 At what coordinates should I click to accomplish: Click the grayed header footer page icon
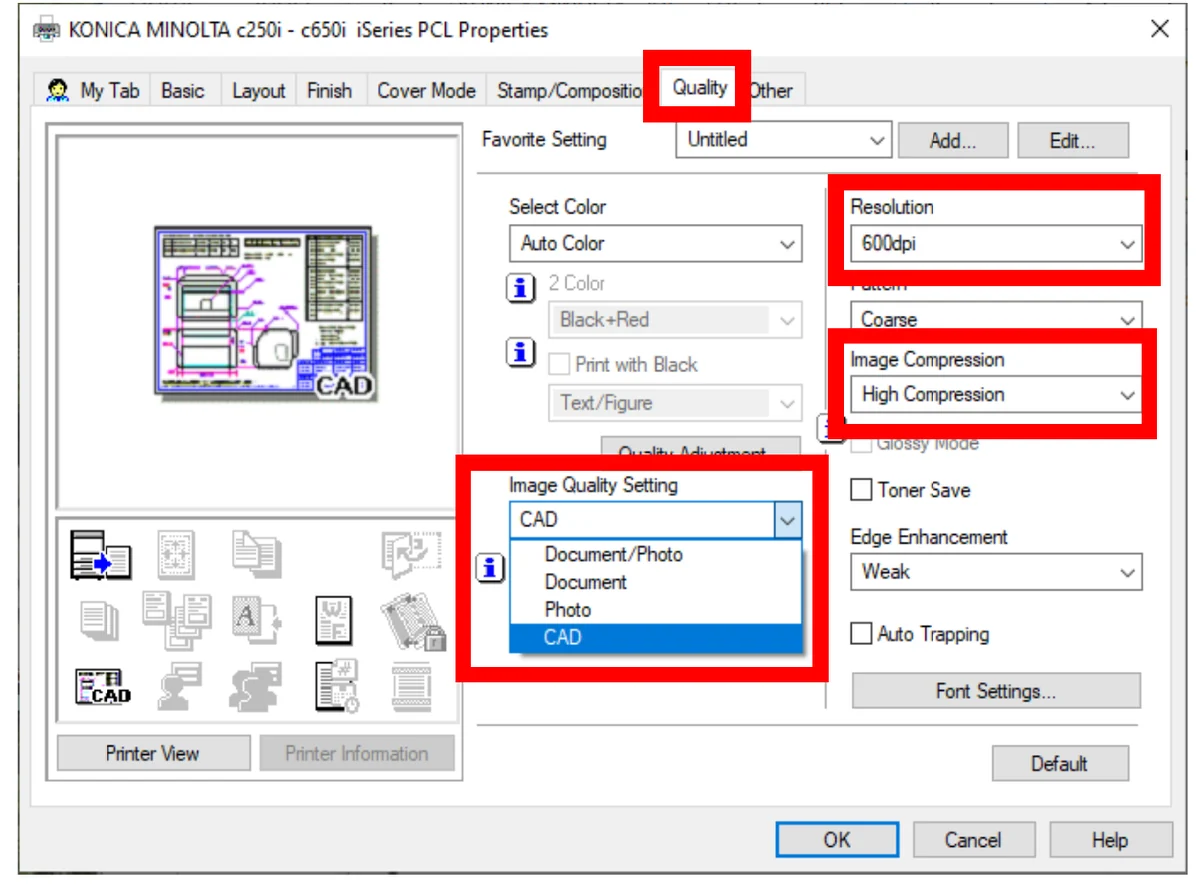click(x=411, y=687)
